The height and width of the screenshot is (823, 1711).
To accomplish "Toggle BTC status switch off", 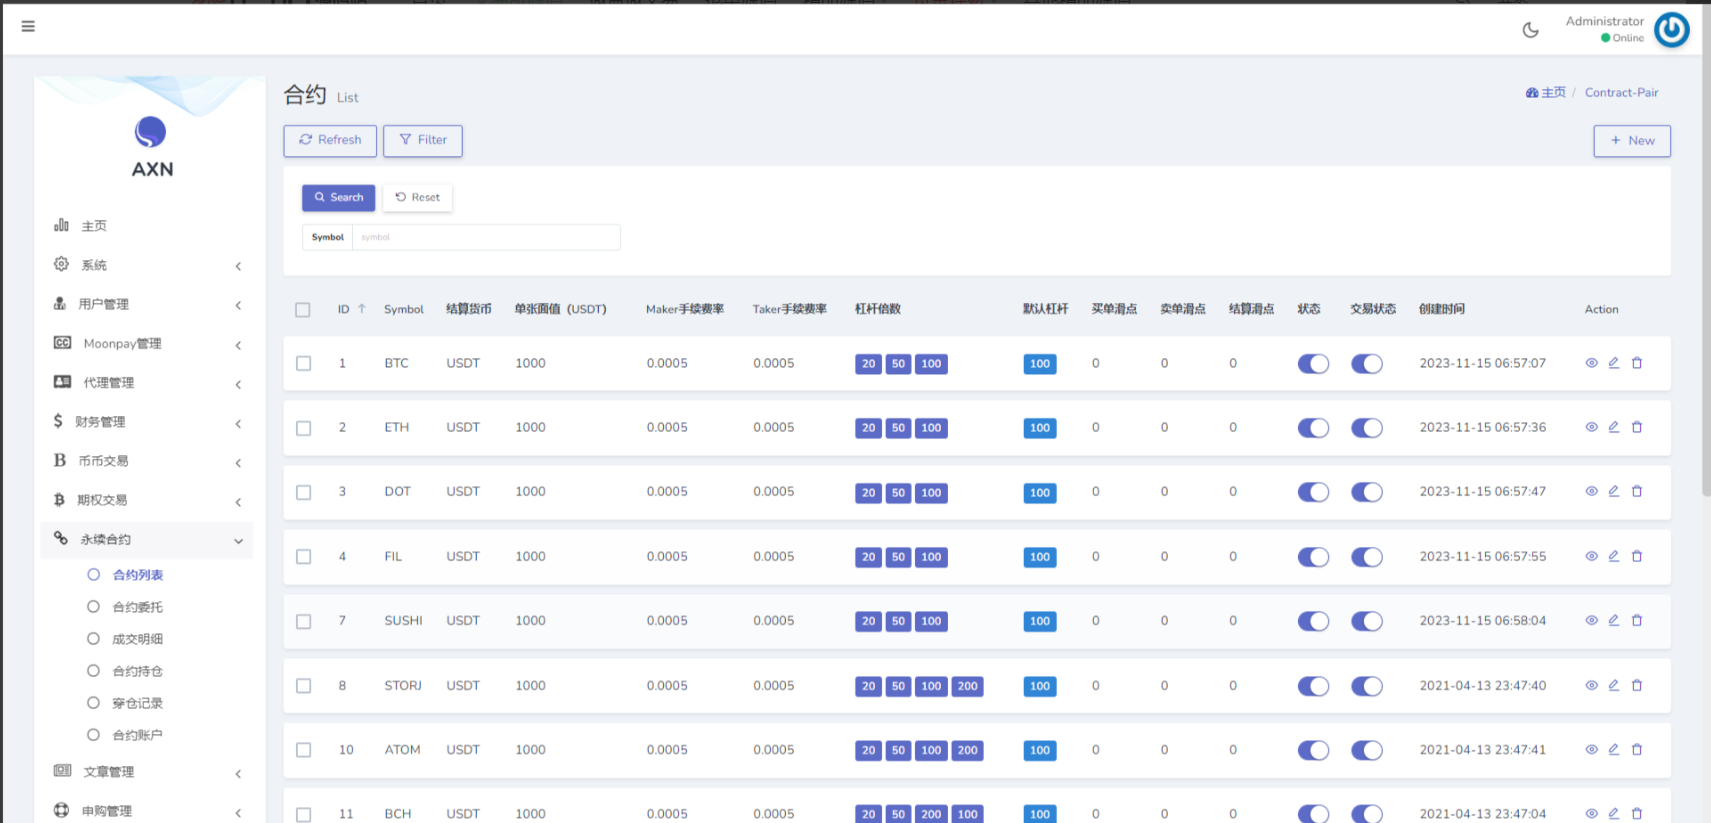I will (x=1313, y=364).
